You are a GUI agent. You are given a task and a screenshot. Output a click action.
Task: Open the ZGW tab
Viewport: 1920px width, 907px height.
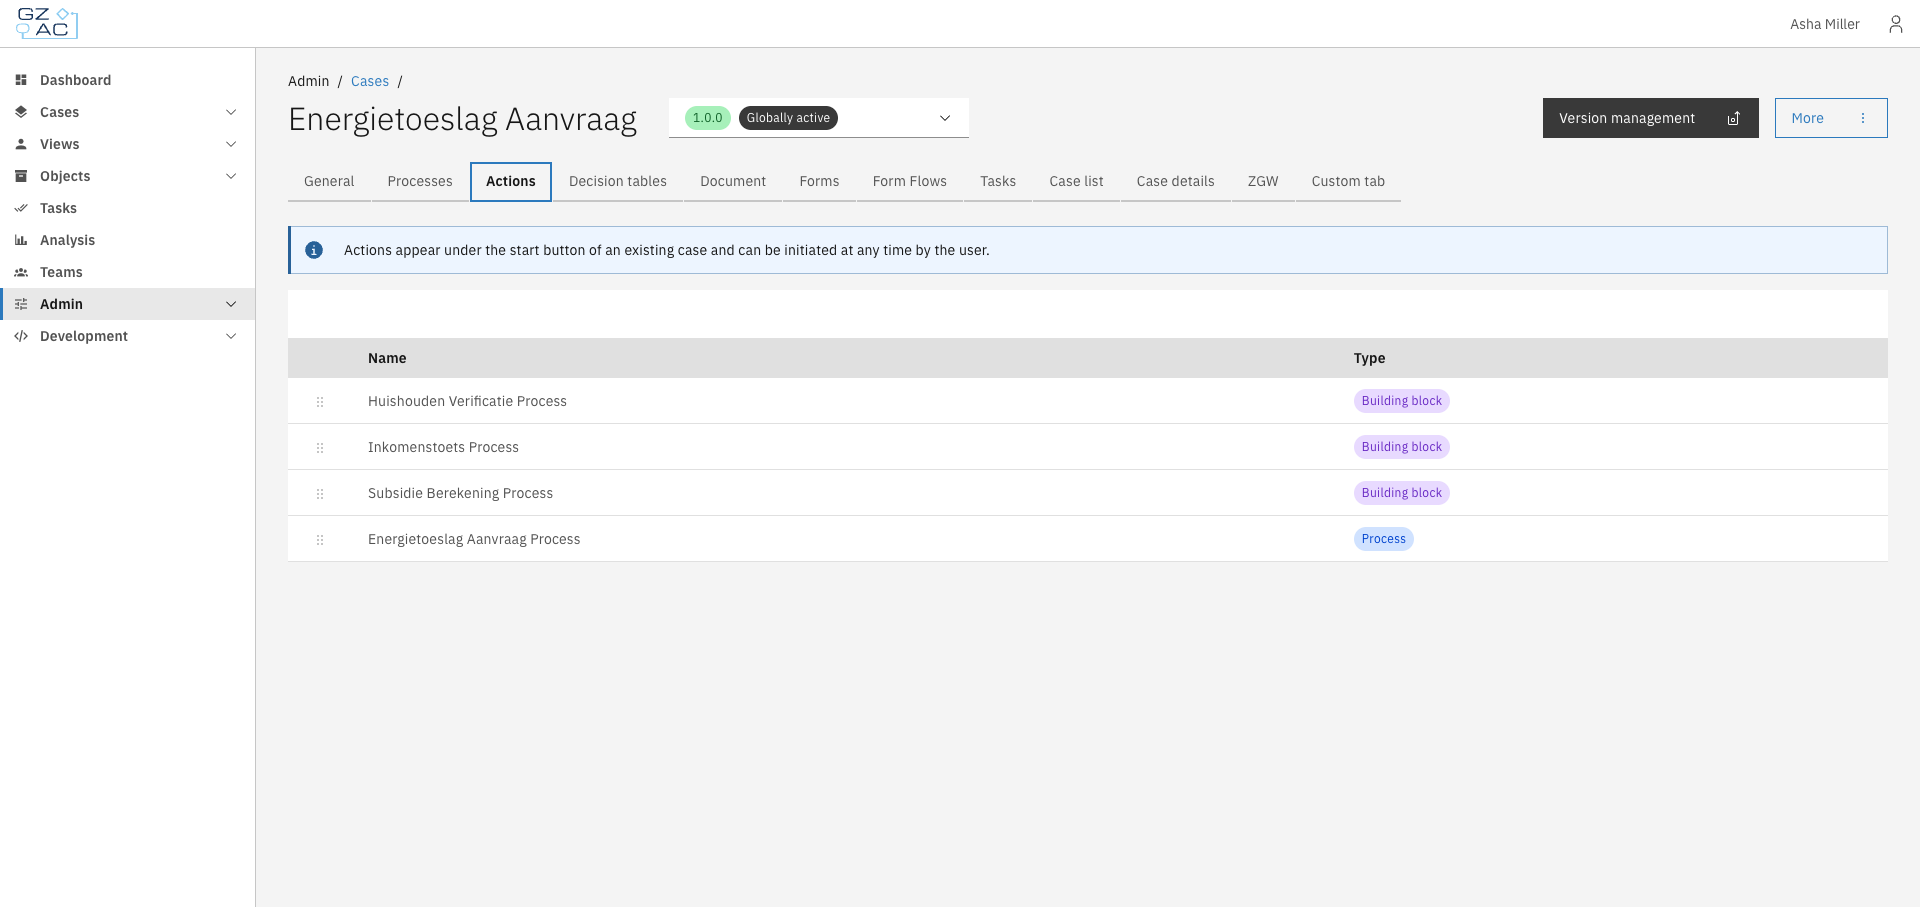click(x=1263, y=181)
